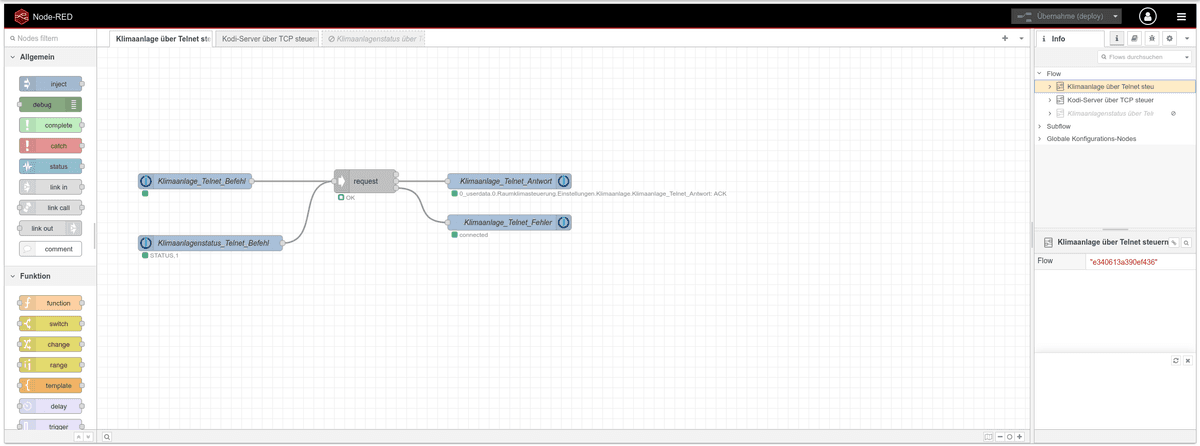Open sidebar tabs dropdown arrow

pyautogui.click(x=1187, y=39)
